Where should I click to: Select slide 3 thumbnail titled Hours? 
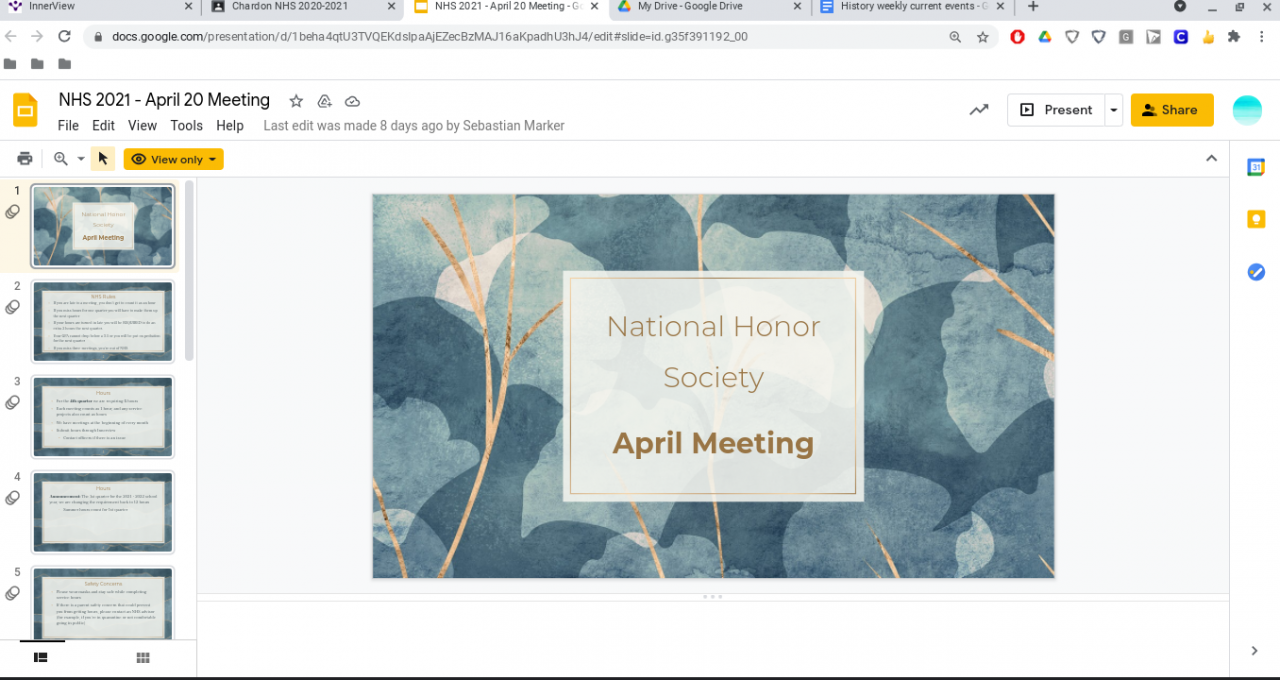(x=103, y=416)
